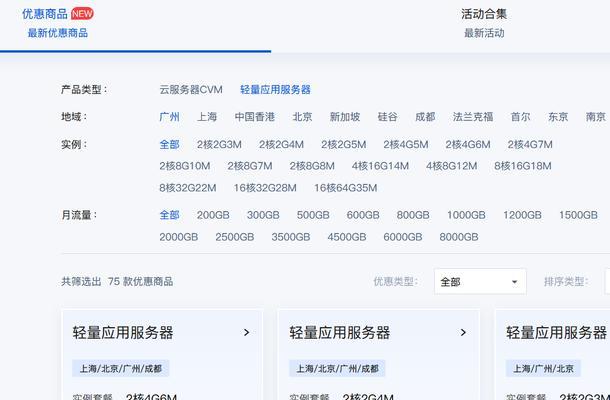Screen dimensions: 610x400
Task: Filter instances by 2核2G4M
Action: [282, 144]
